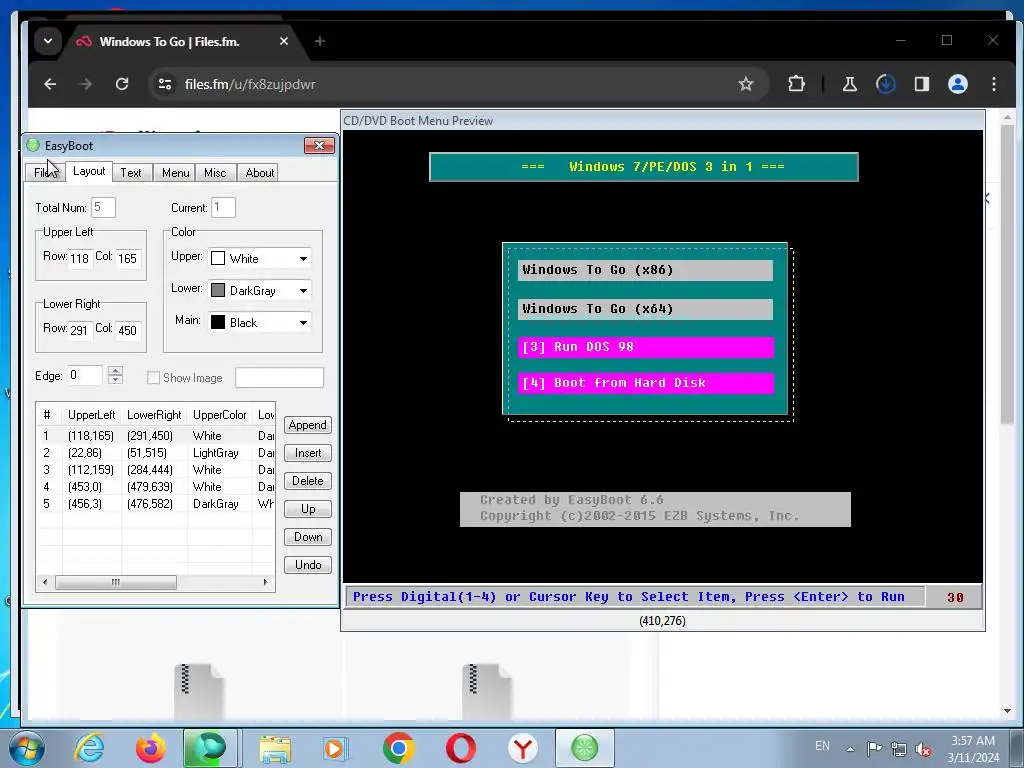Move the layout item Up
The height and width of the screenshot is (768, 1024).
[x=308, y=509]
